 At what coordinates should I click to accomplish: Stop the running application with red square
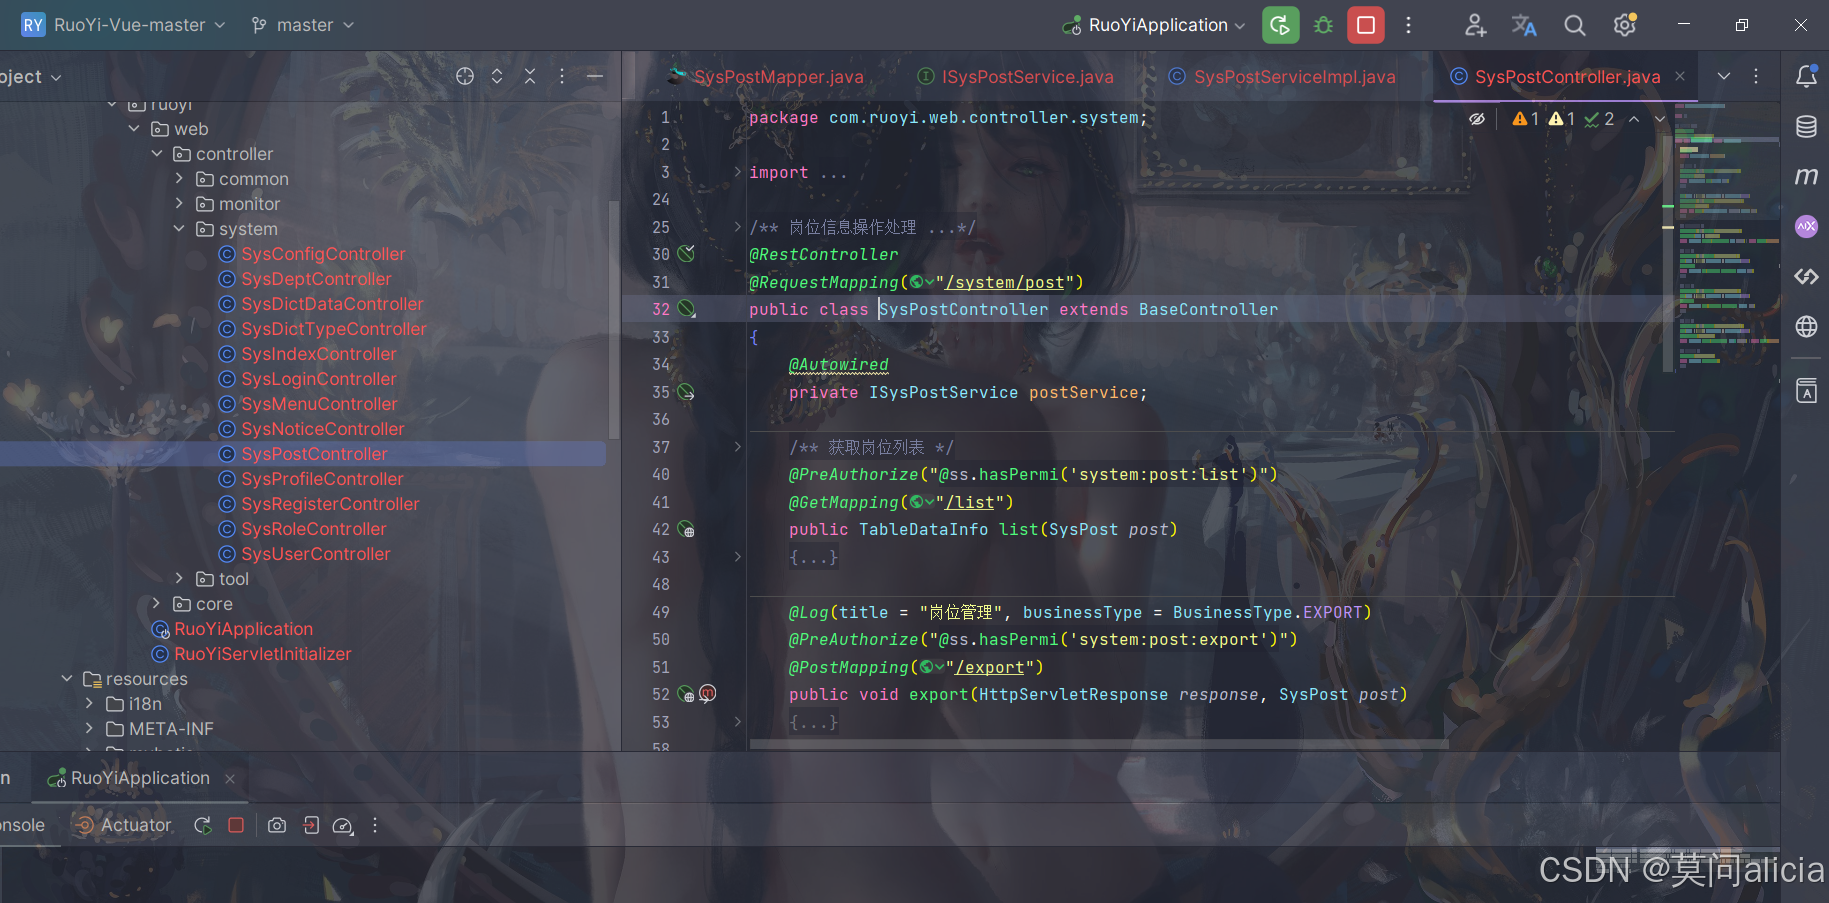coord(1365,25)
